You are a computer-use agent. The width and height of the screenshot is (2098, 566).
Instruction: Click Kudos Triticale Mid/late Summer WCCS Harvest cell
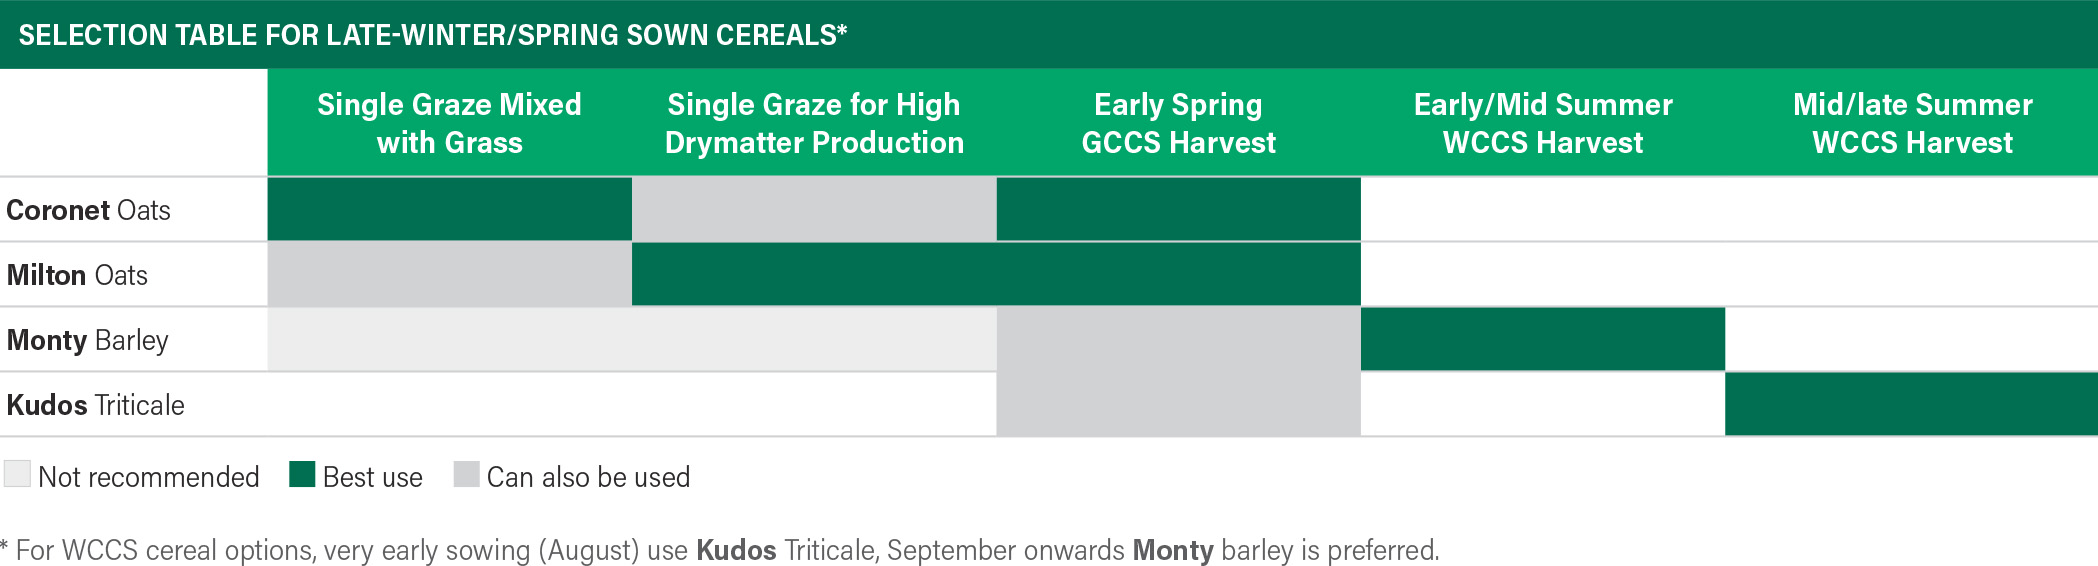(1912, 405)
